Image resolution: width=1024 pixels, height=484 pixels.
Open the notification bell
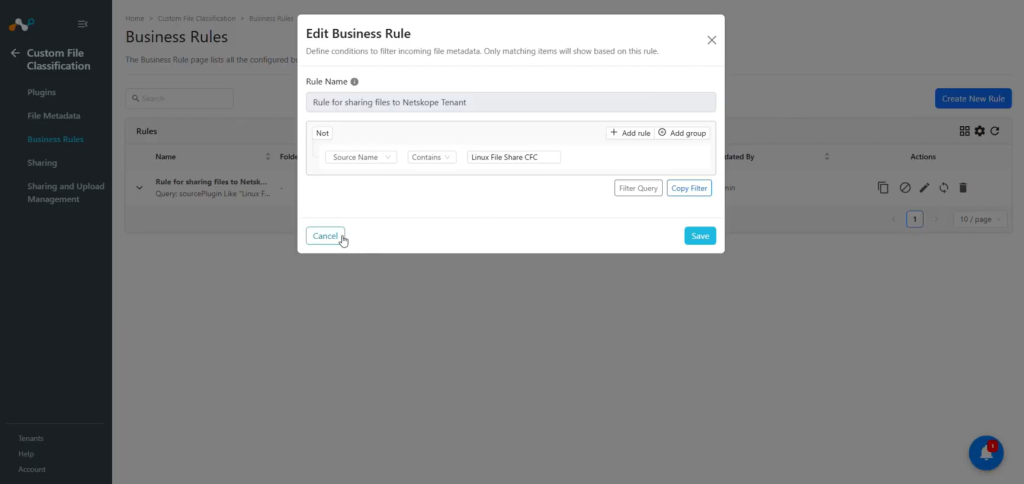tap(985, 453)
